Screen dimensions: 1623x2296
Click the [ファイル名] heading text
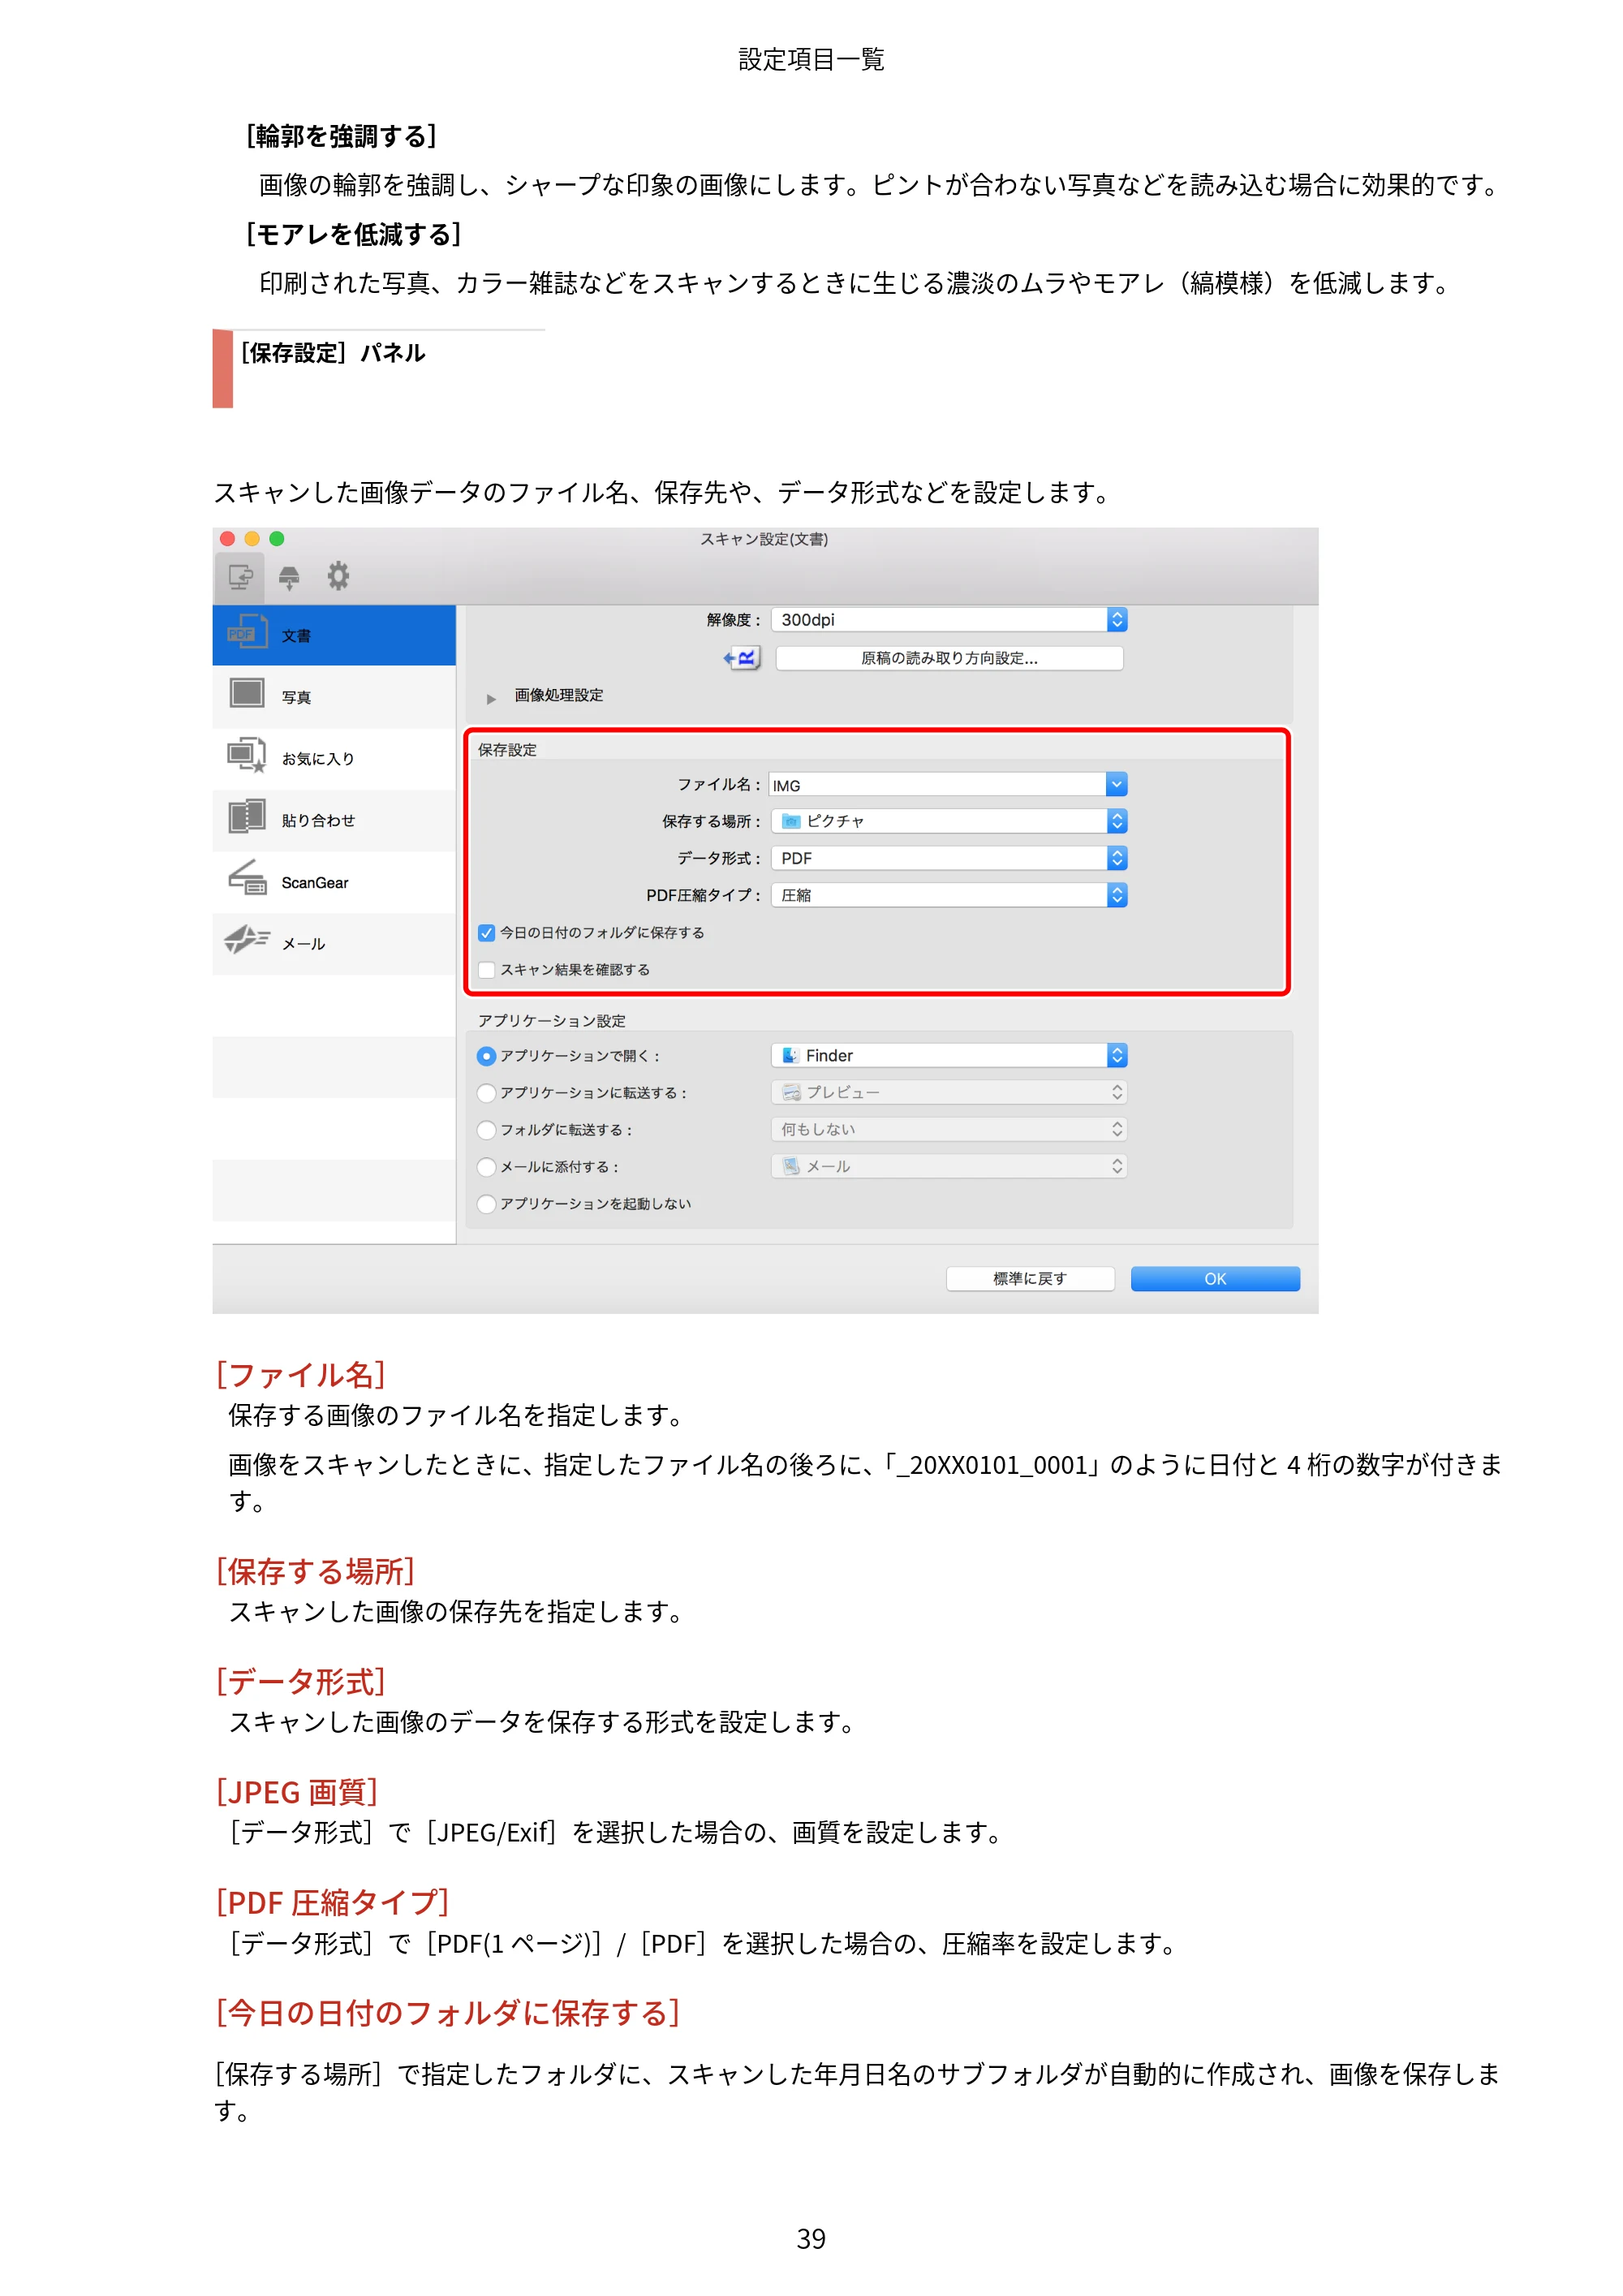[x=301, y=1375]
